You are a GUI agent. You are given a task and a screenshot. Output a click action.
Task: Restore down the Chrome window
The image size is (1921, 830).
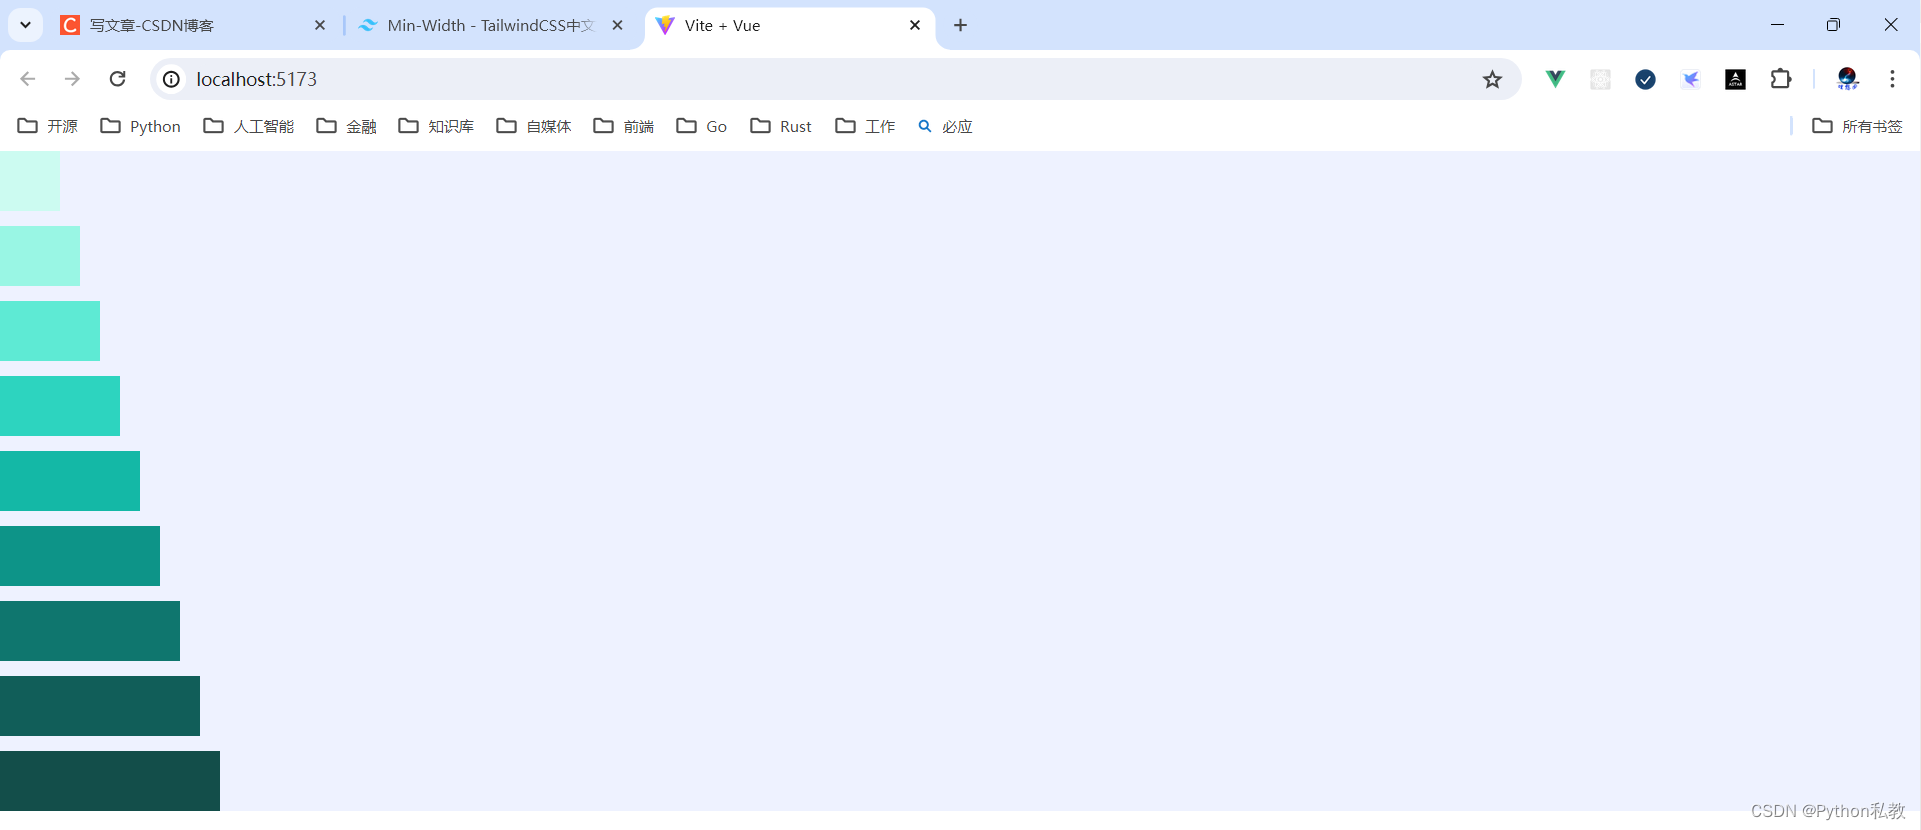[x=1833, y=25]
